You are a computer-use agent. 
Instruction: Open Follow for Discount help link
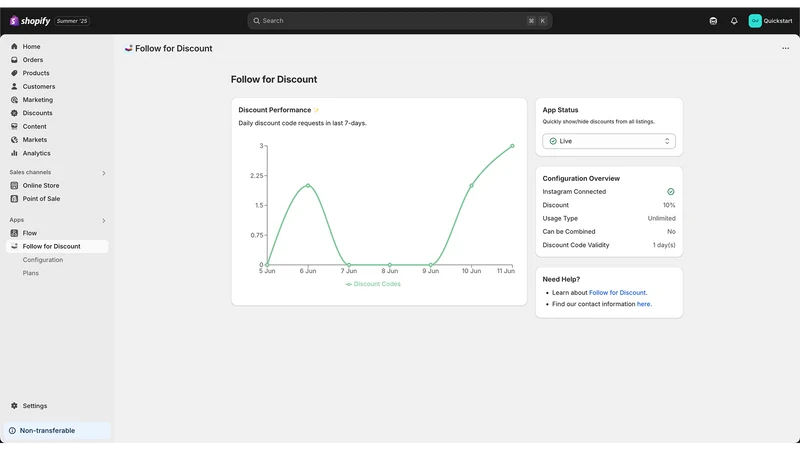click(x=617, y=292)
